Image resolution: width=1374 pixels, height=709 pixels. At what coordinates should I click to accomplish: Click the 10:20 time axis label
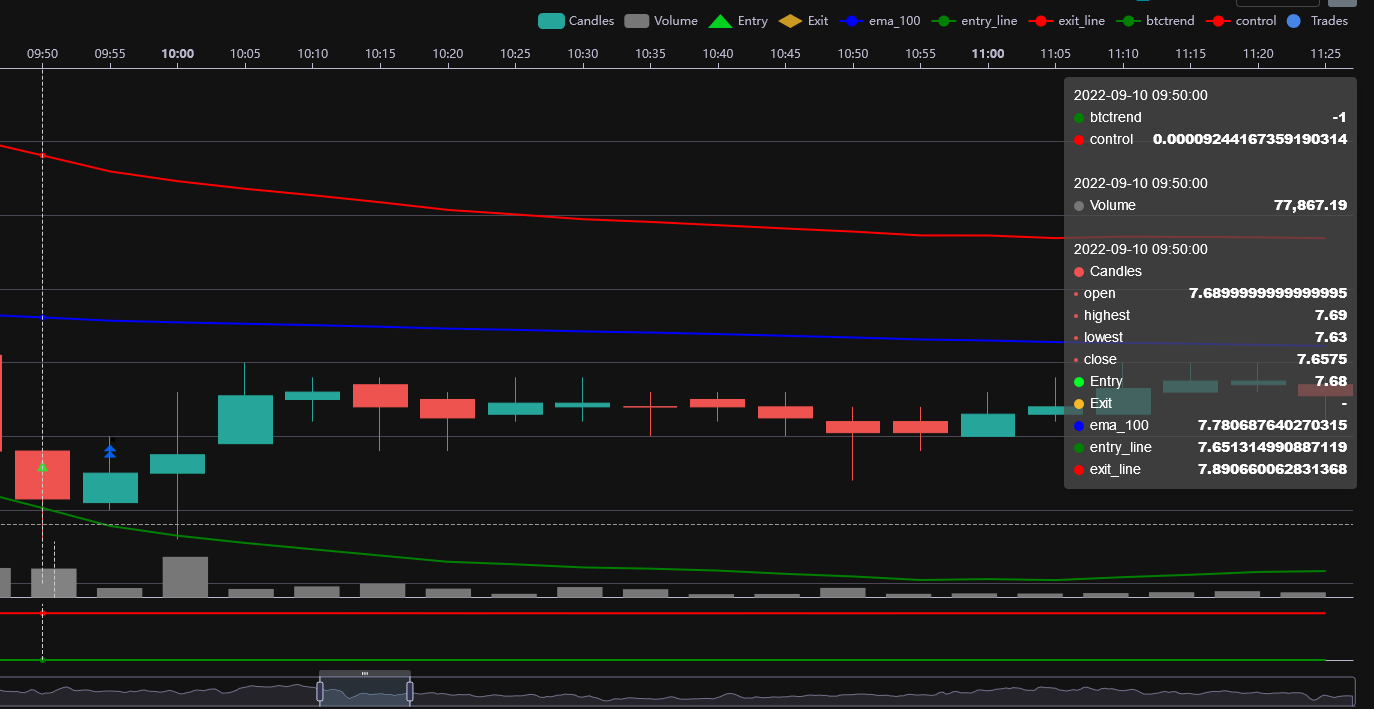coord(447,53)
